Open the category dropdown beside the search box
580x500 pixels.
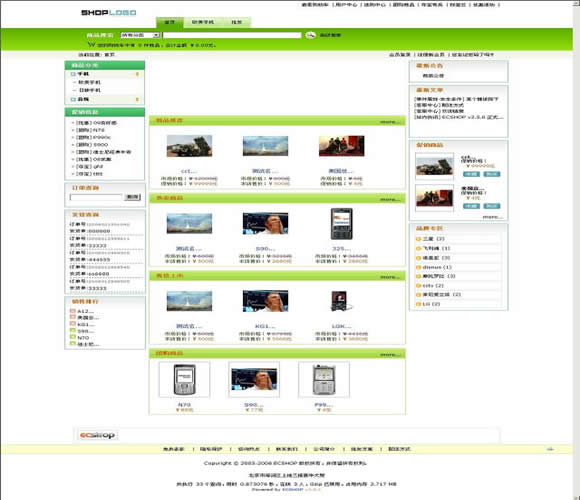[140, 35]
